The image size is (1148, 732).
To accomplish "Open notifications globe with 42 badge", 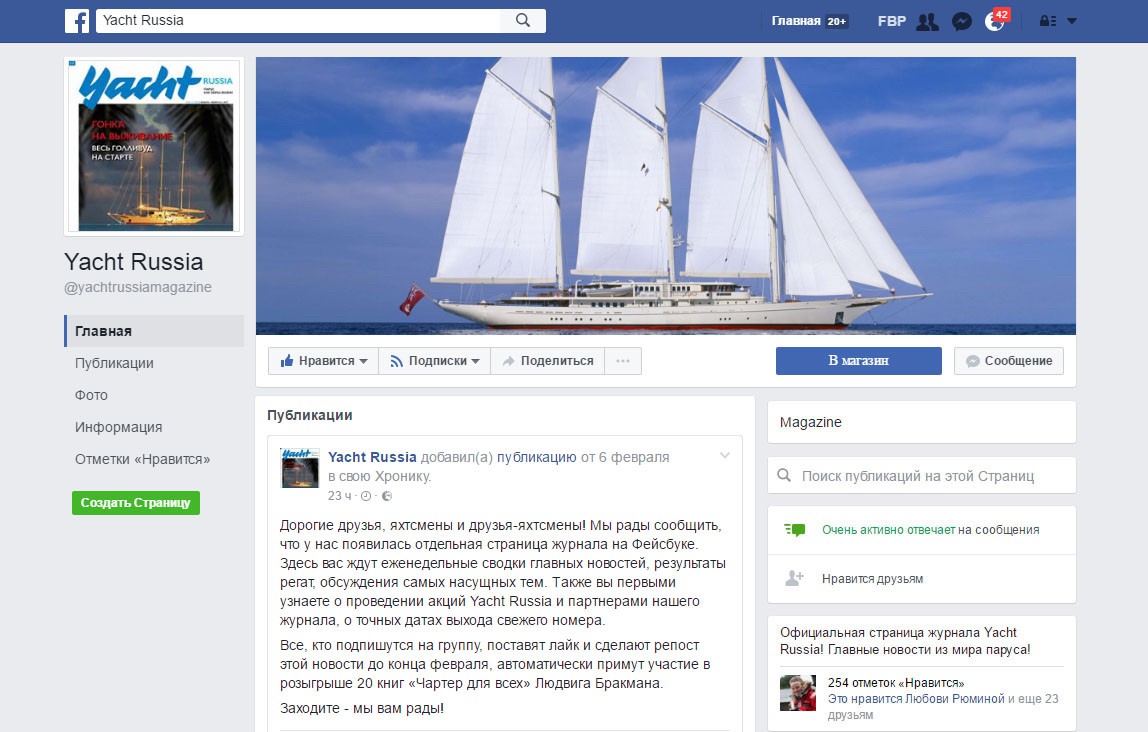I will pos(994,21).
